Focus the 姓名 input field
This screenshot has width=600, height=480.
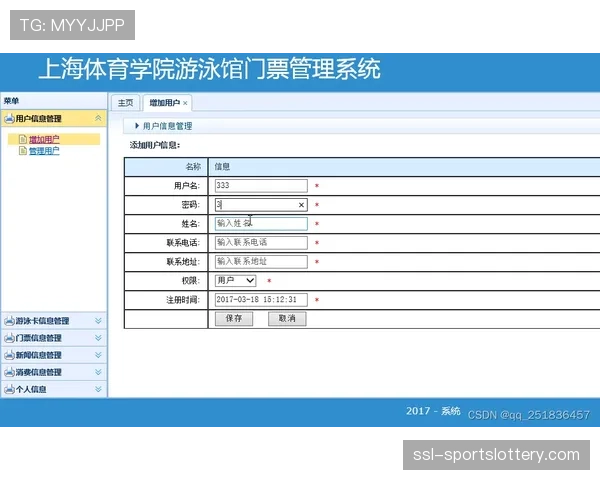coord(261,224)
